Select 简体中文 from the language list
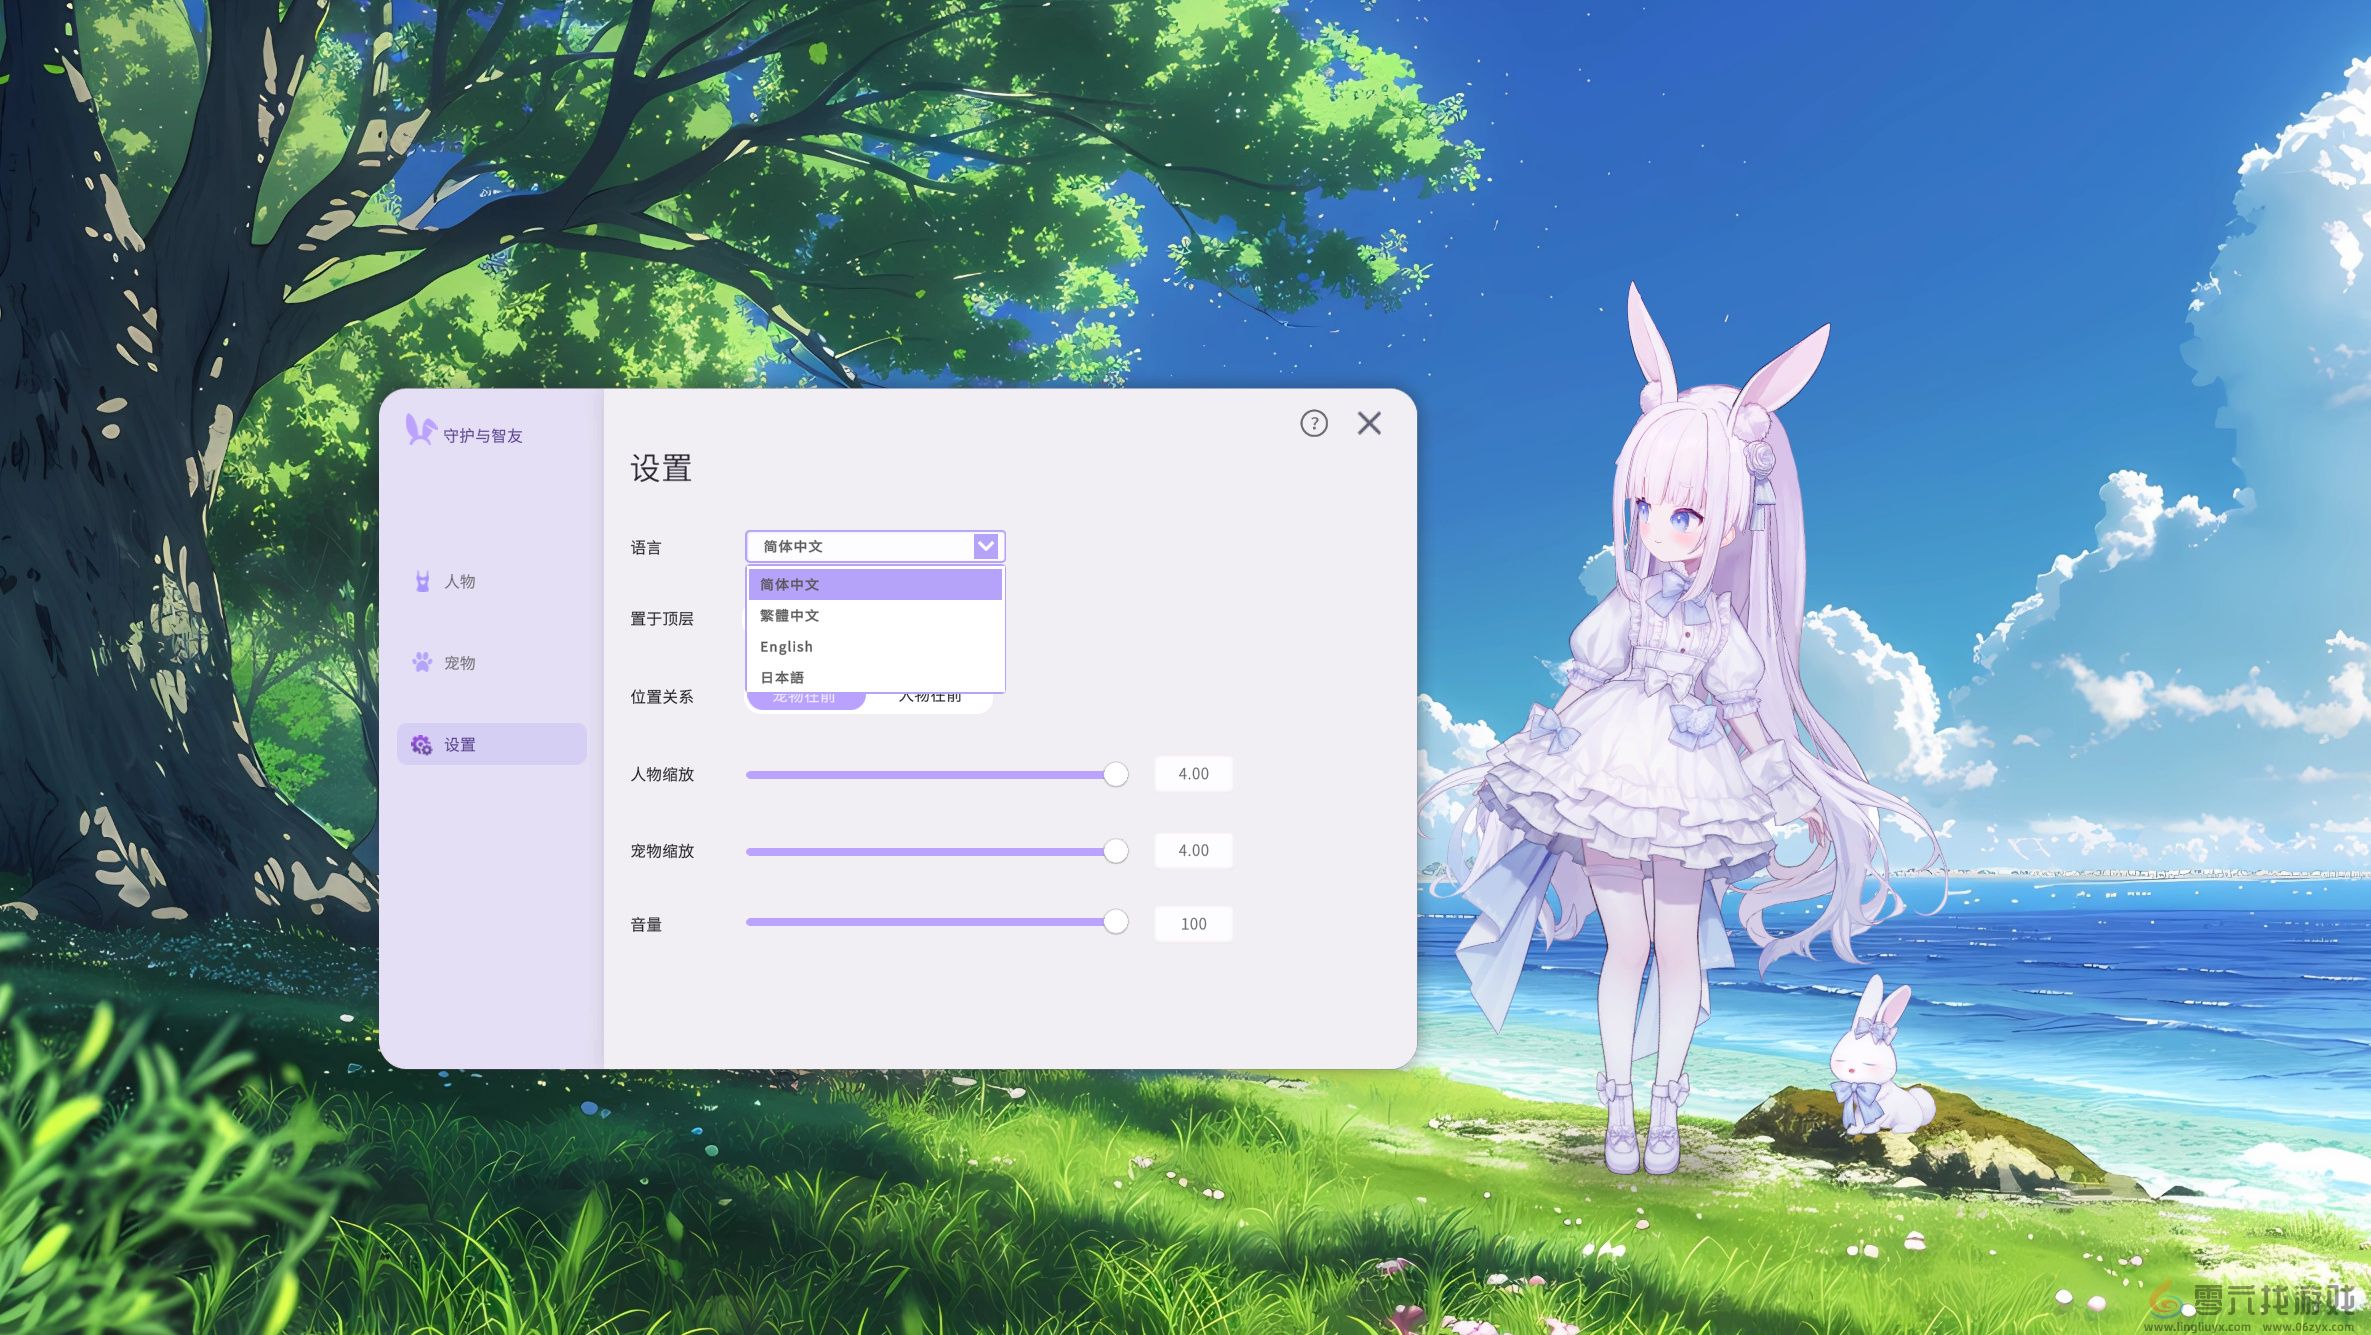 click(x=789, y=584)
